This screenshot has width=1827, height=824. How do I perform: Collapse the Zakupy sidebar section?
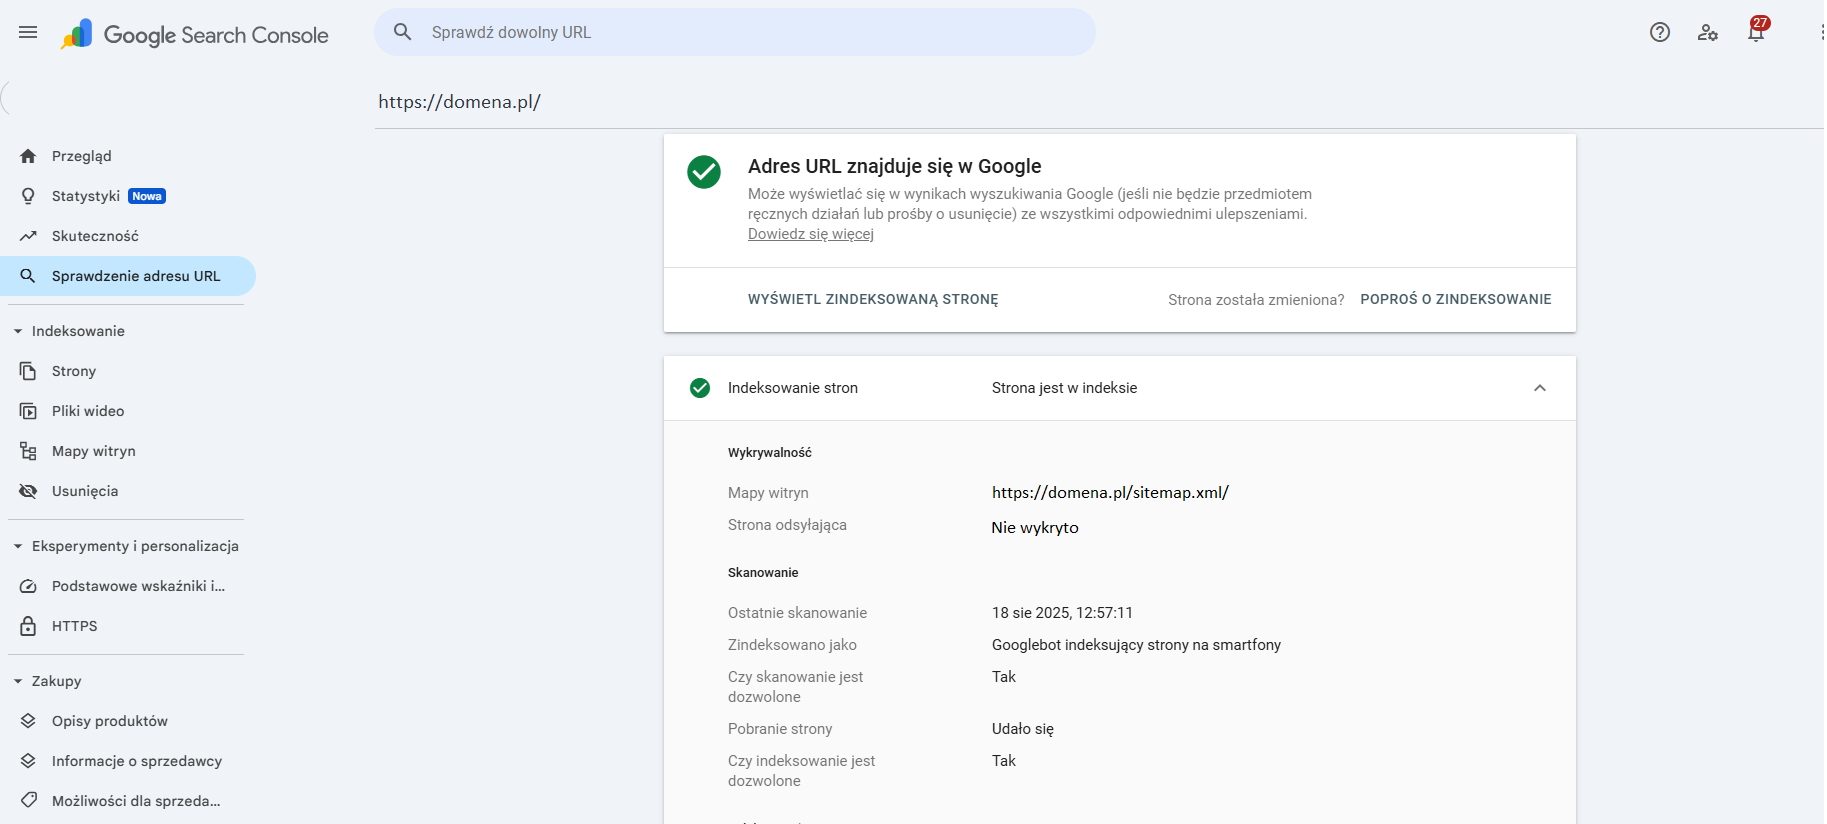pyautogui.click(x=18, y=681)
